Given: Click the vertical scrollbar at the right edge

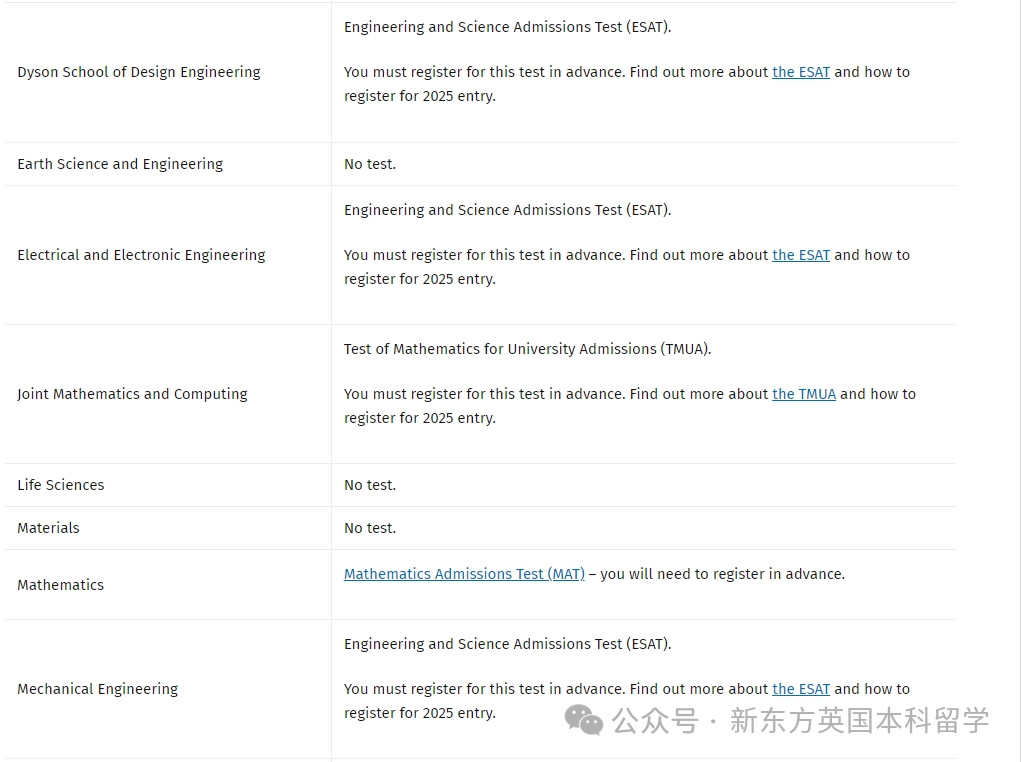Looking at the screenshot, I should [x=1019, y=381].
